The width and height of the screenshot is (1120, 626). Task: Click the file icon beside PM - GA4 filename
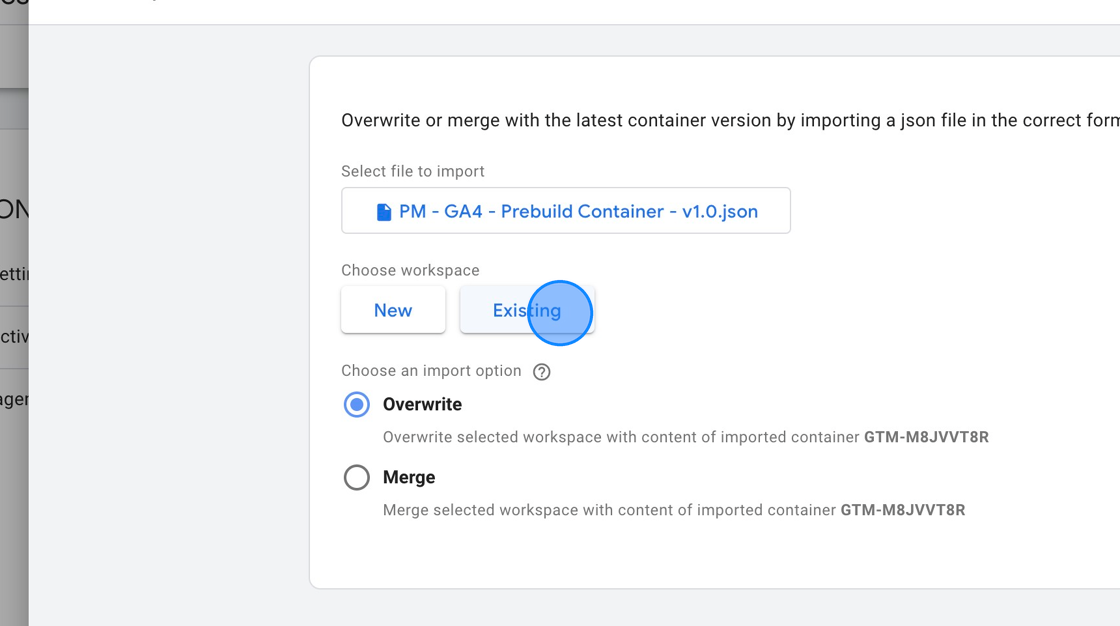[384, 212]
